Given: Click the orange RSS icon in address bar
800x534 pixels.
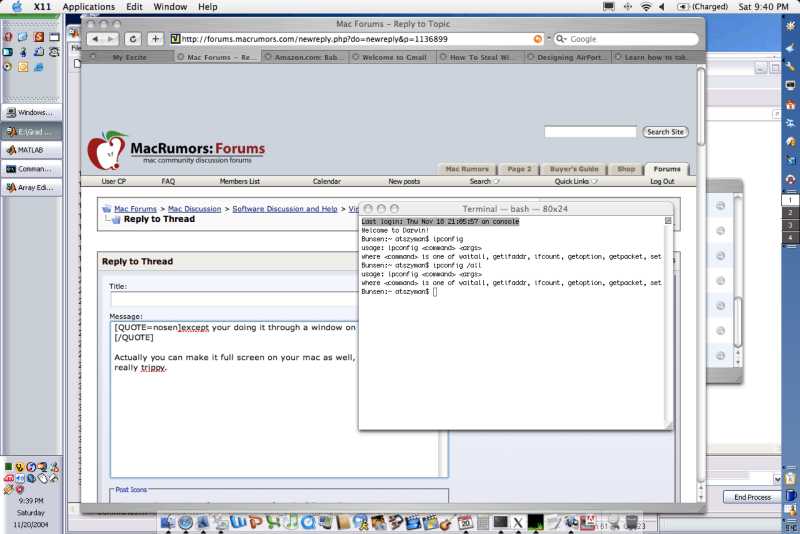Looking at the screenshot, I should coord(538,39).
